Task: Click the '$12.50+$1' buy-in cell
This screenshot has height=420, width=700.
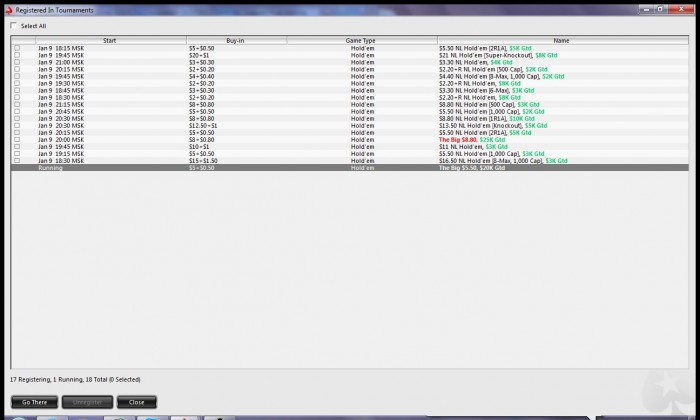Action: [x=203, y=125]
